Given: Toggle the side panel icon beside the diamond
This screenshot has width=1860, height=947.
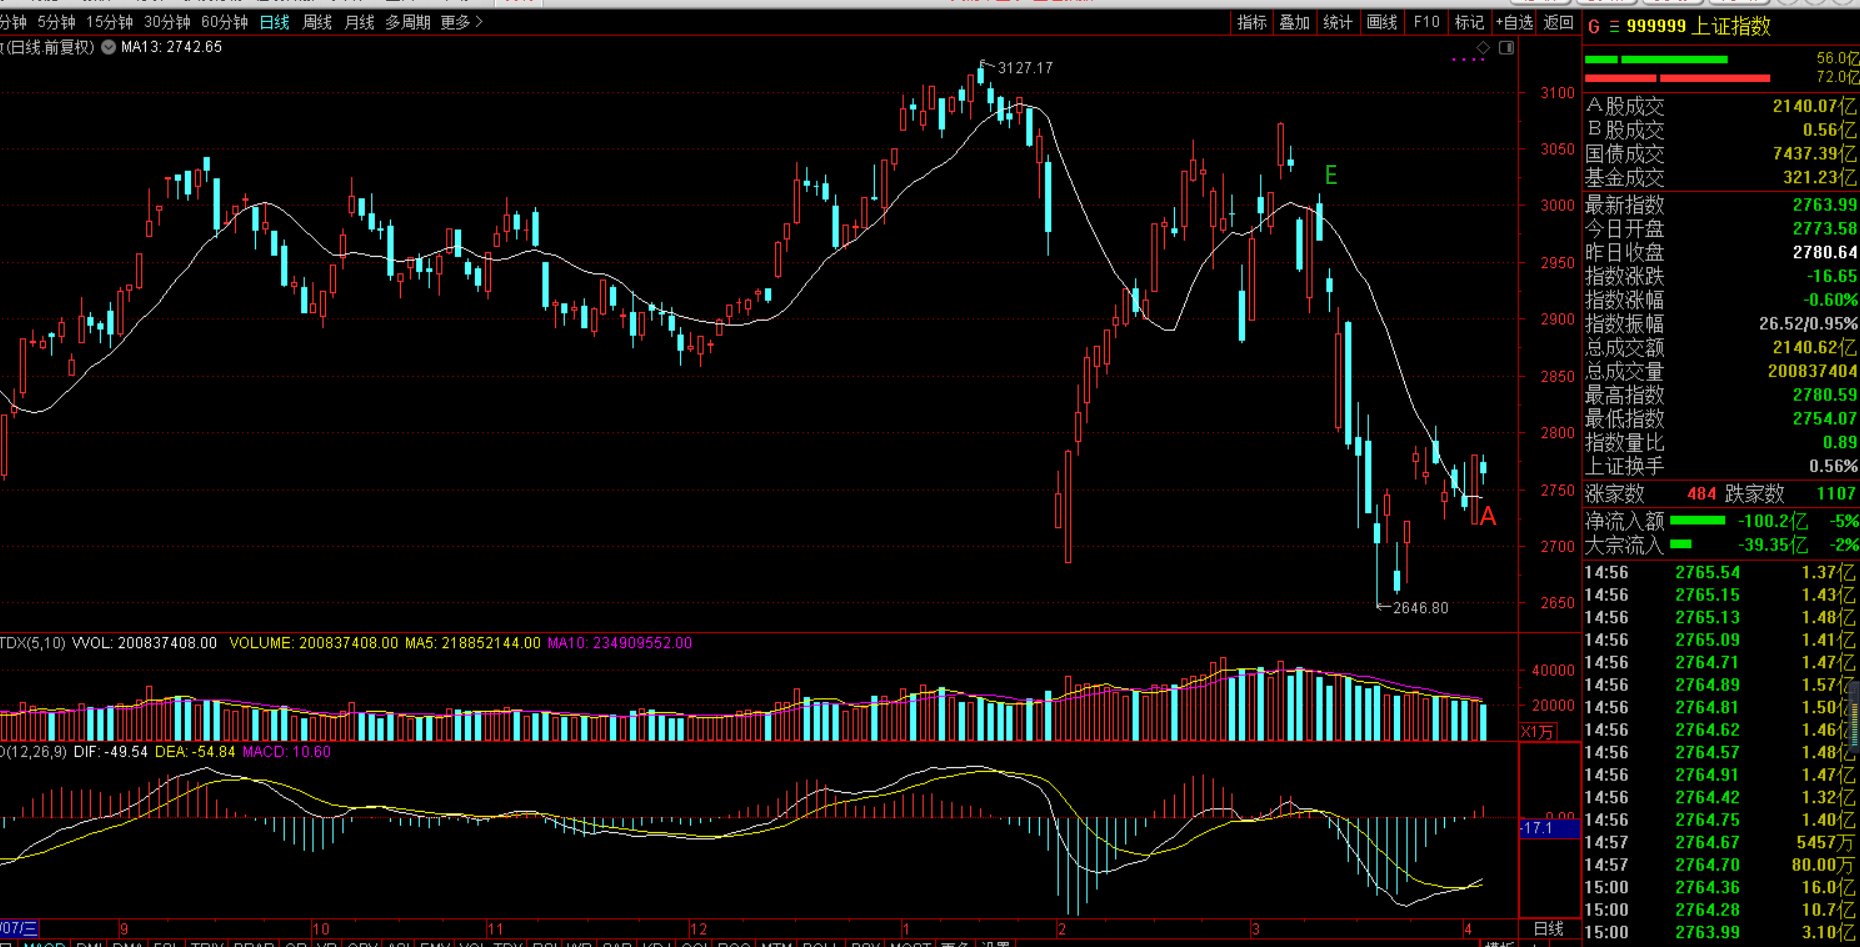Looking at the screenshot, I should (1507, 47).
